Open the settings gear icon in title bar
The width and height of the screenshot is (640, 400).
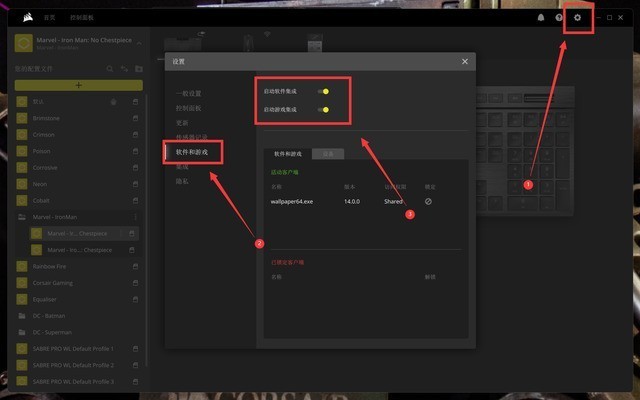tap(577, 18)
